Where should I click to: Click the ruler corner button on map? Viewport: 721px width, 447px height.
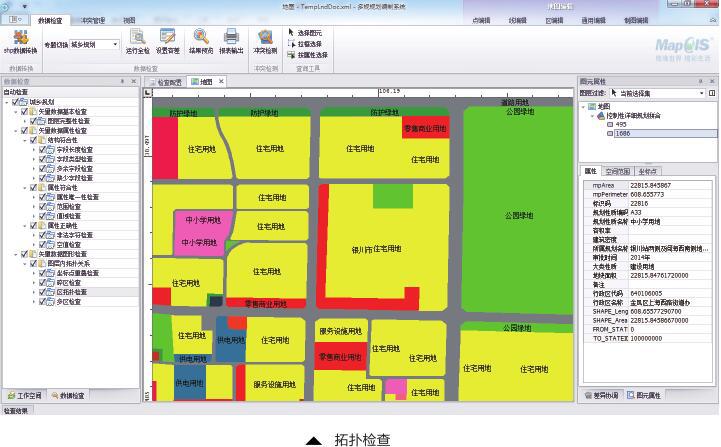(x=148, y=93)
